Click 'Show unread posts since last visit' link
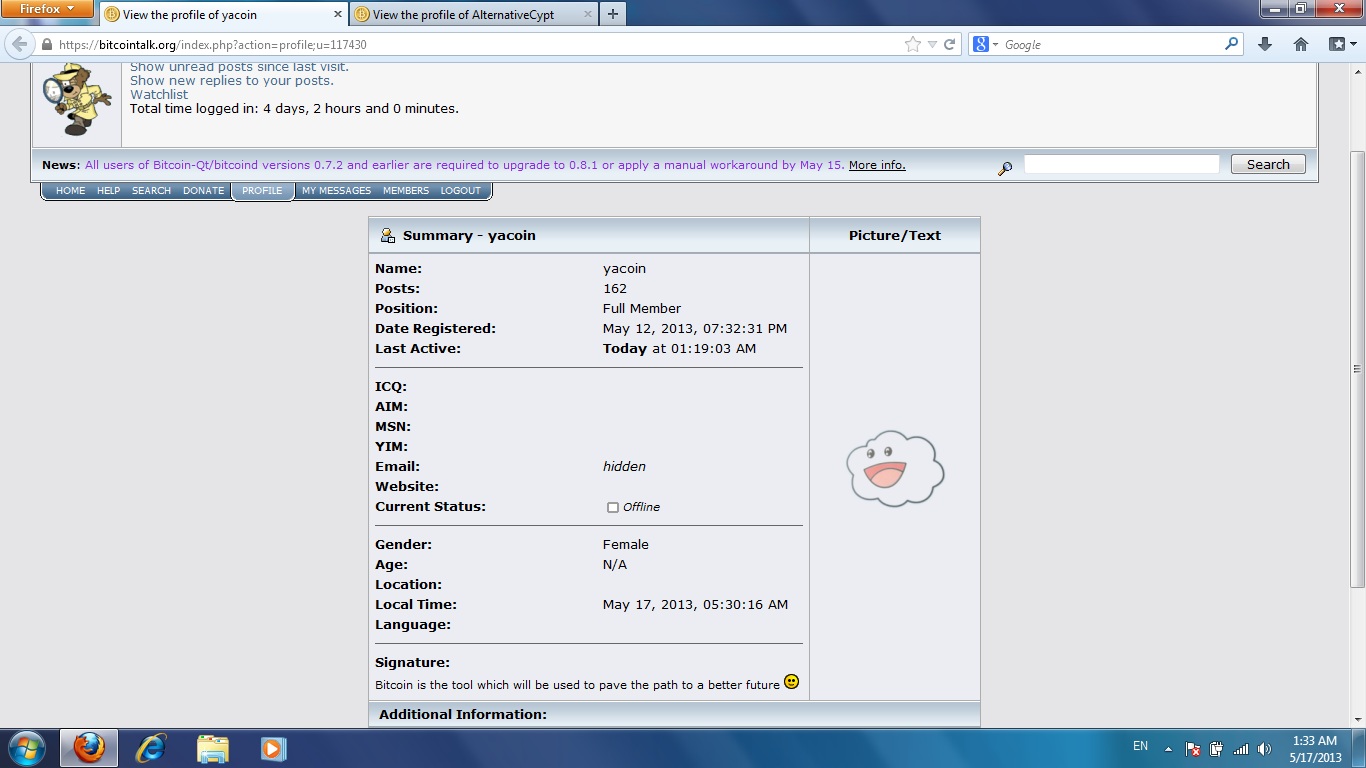This screenshot has height=768, width=1366. coord(239,67)
